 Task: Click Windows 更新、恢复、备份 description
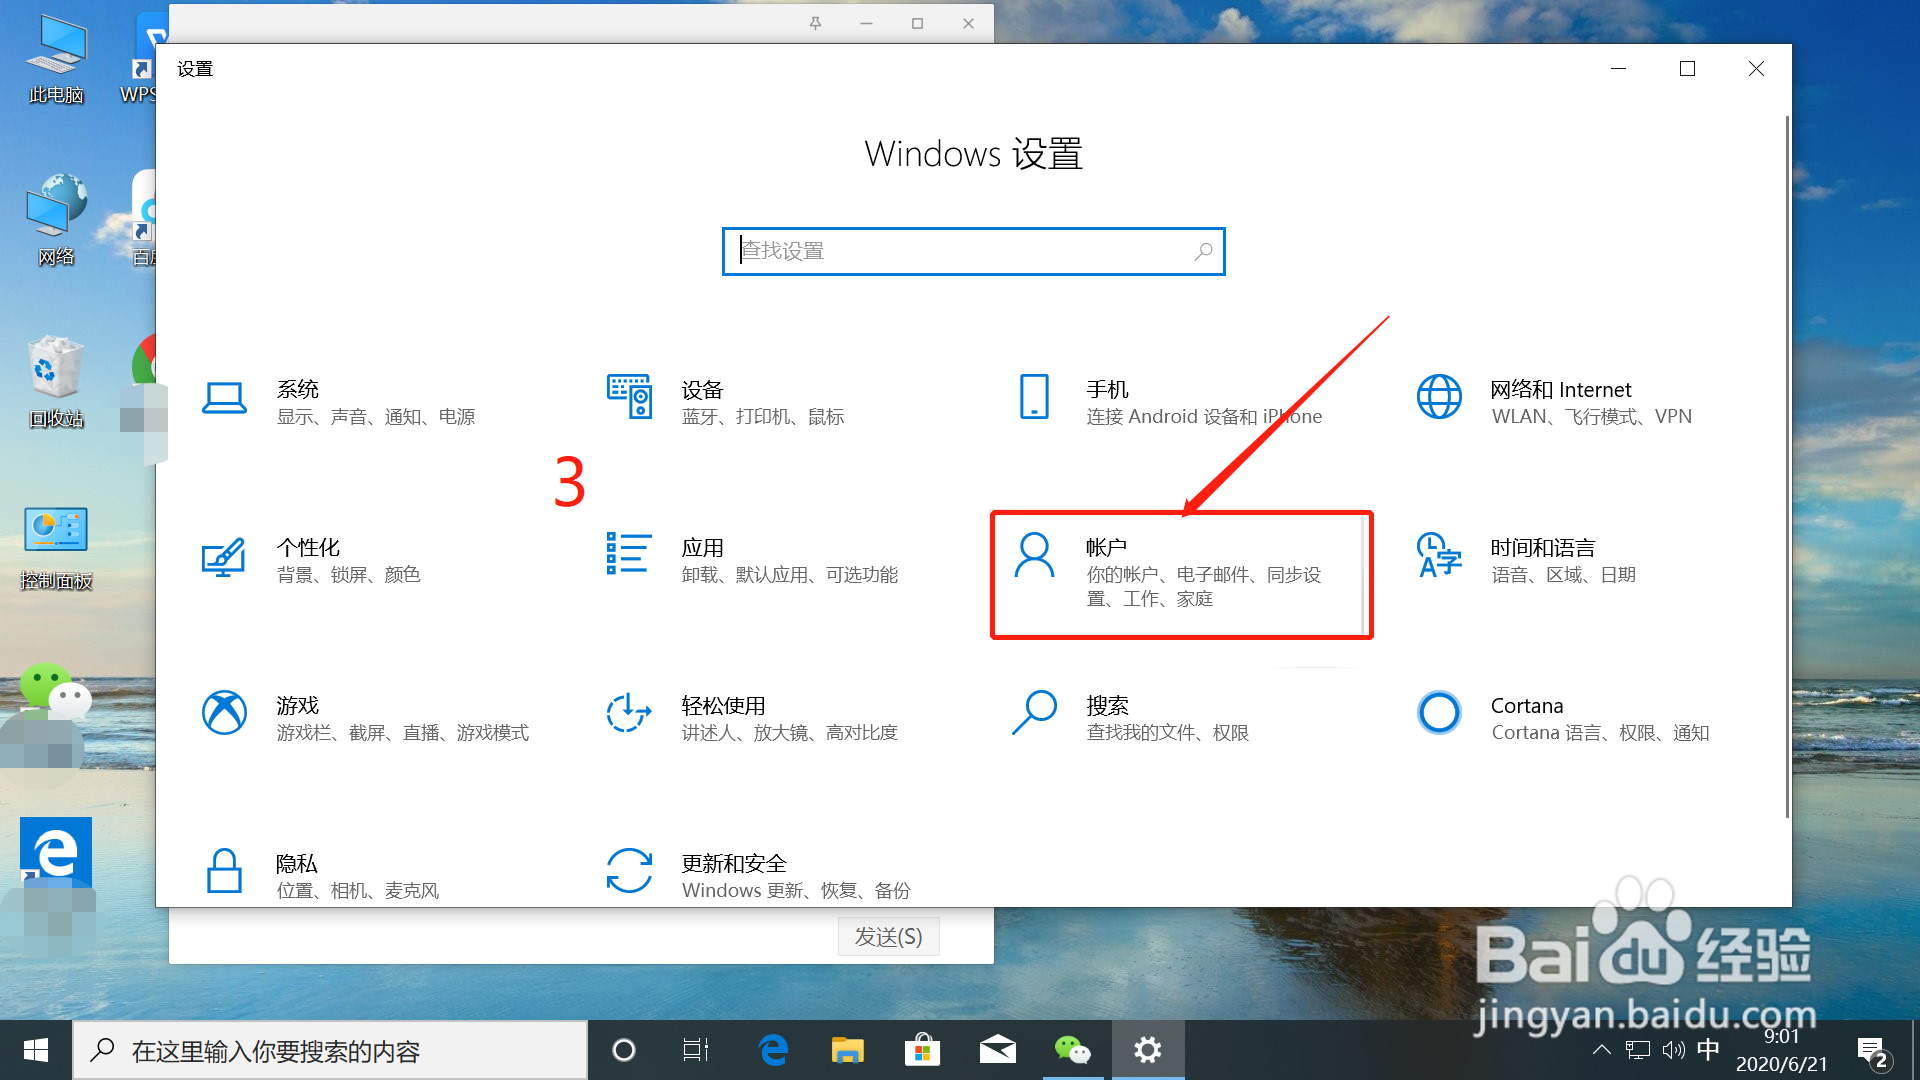796,891
